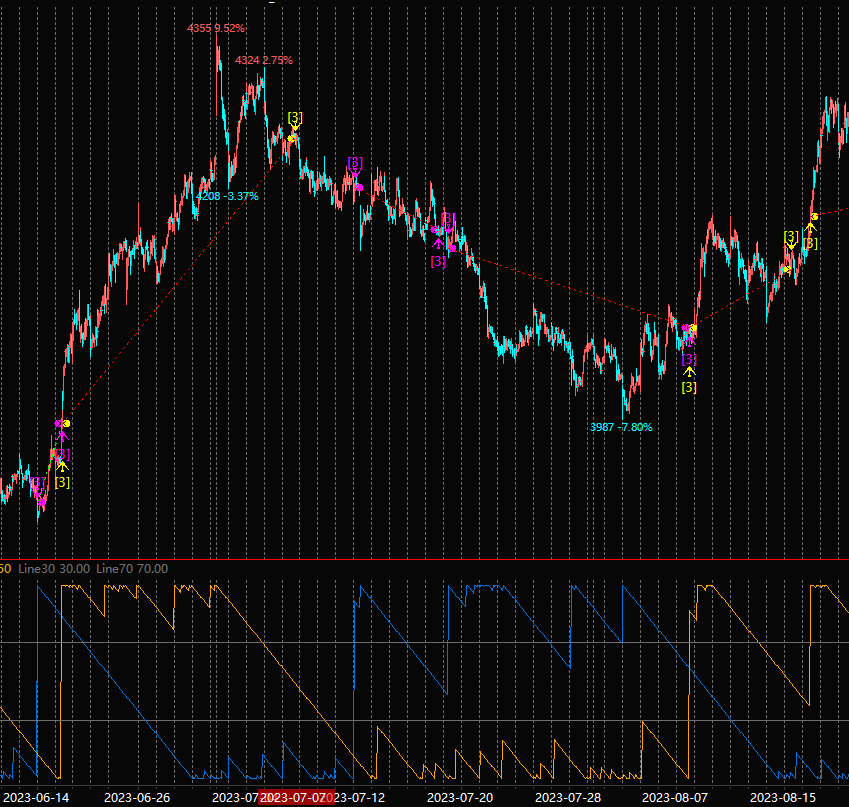Image resolution: width=849 pixels, height=807 pixels.
Task: Click the yellow [3] label below the August 7 arrow
Action: pyautogui.click(x=689, y=387)
